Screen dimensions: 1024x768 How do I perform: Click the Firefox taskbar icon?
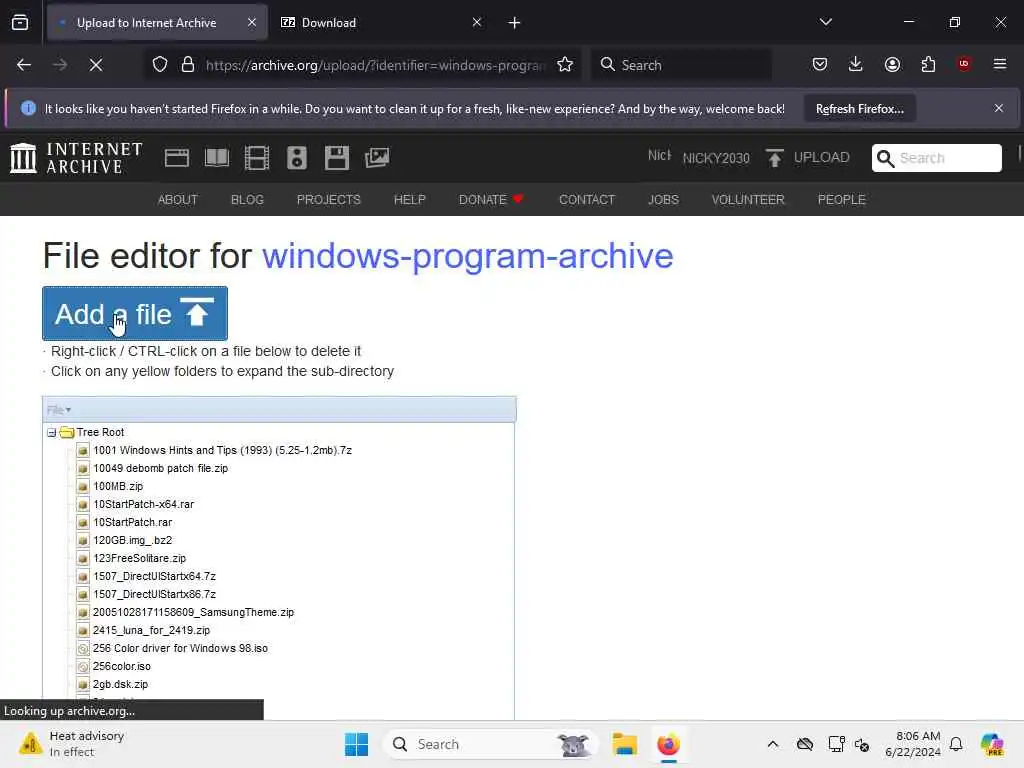pyautogui.click(x=669, y=744)
